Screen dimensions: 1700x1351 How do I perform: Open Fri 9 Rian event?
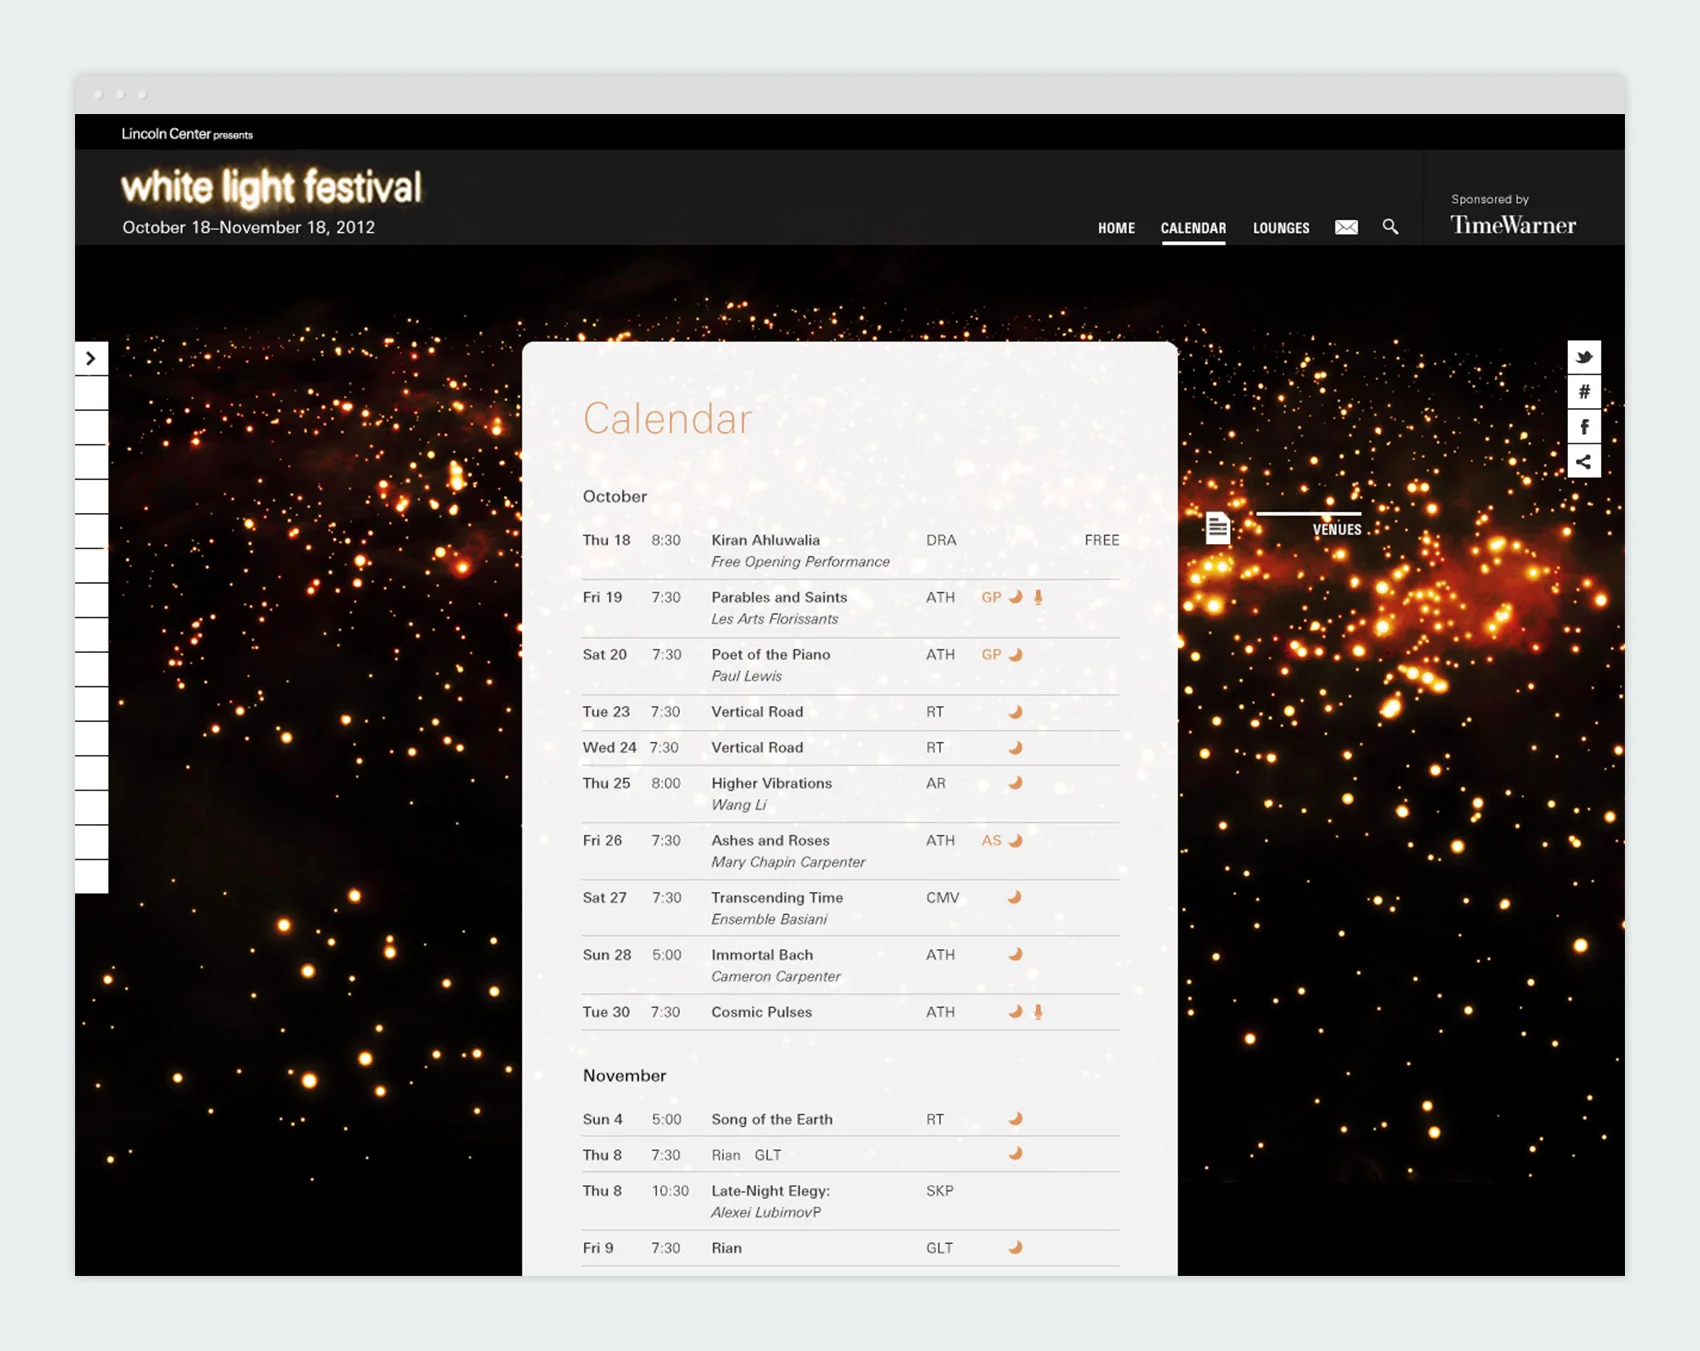click(726, 1248)
